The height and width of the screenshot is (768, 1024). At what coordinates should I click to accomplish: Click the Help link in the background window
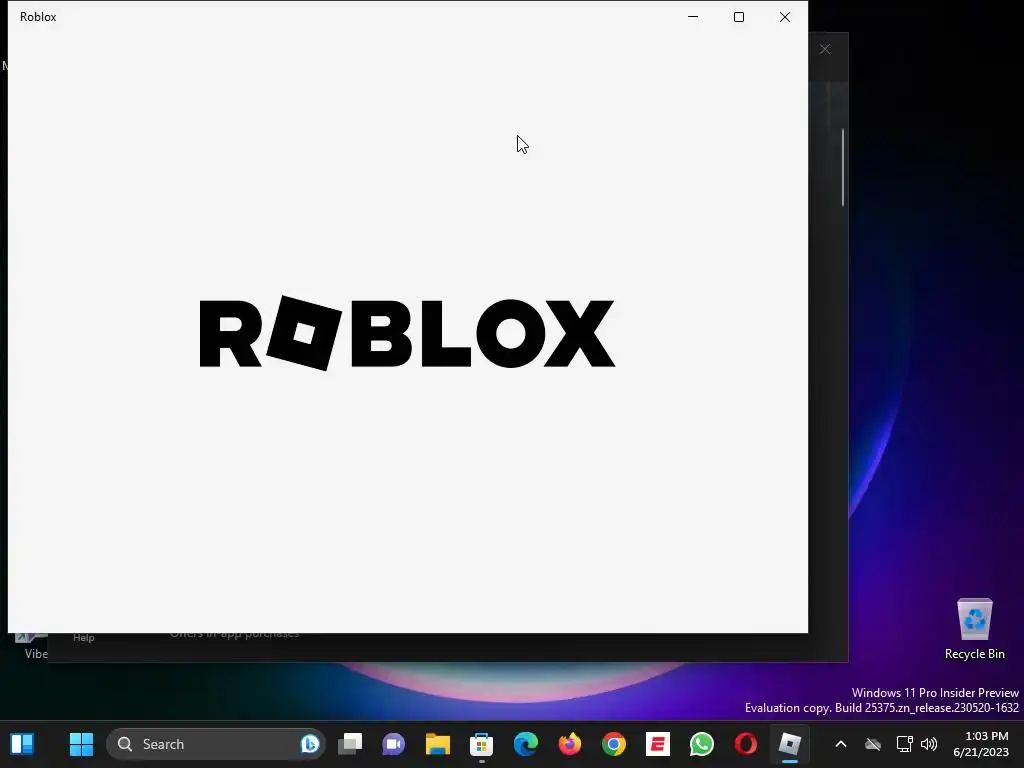pos(84,637)
